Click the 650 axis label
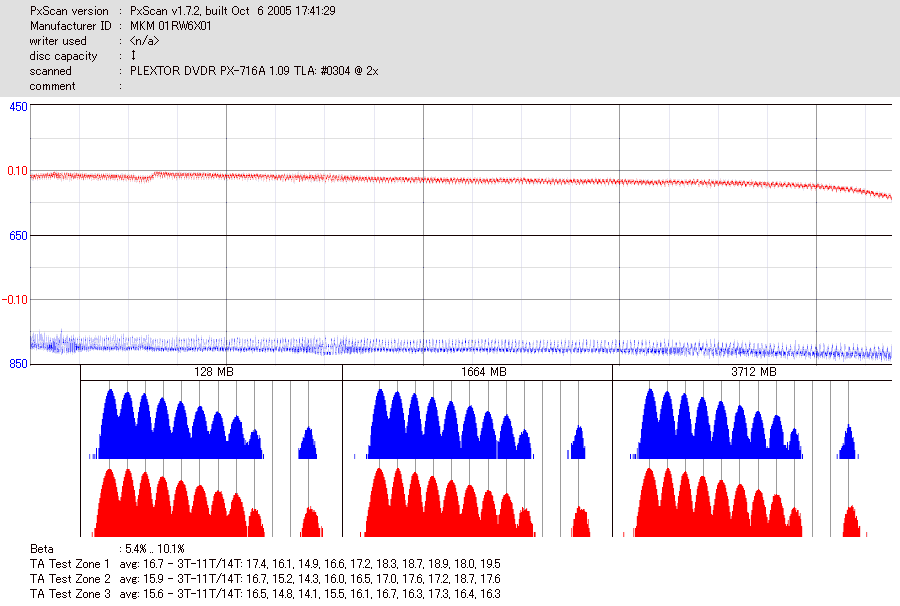 coord(18,236)
